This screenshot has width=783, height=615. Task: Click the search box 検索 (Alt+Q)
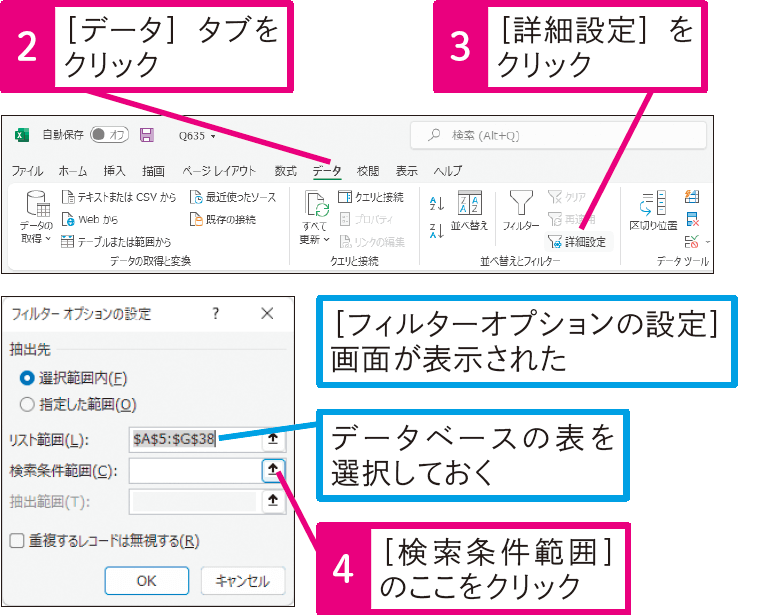point(558,135)
